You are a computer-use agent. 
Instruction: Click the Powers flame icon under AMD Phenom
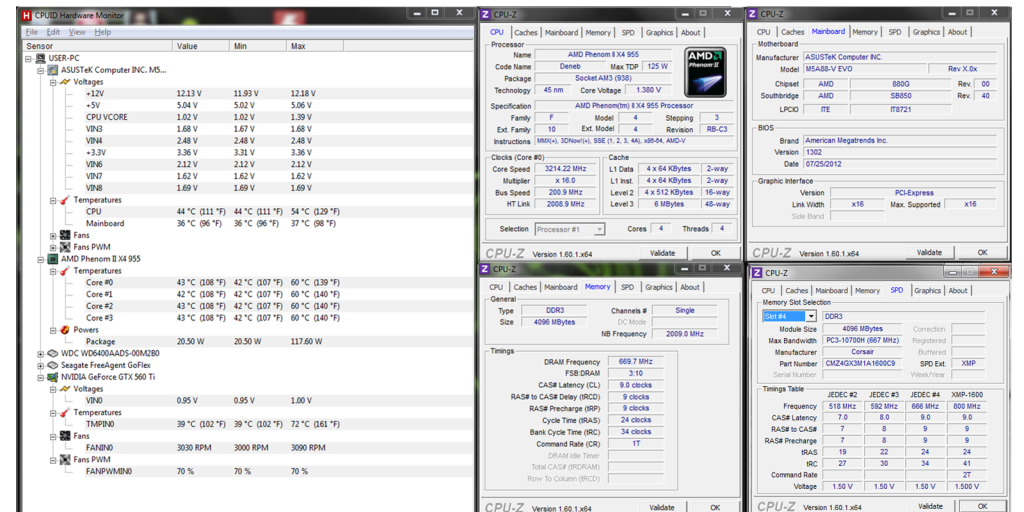(65, 329)
